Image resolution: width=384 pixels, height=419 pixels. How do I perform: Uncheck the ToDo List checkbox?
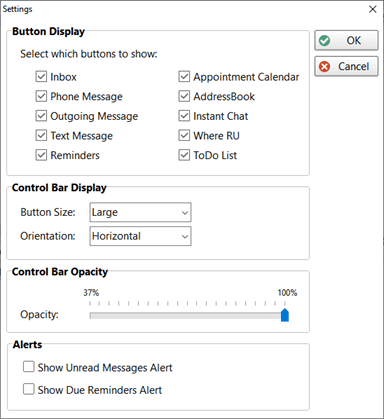tap(184, 155)
